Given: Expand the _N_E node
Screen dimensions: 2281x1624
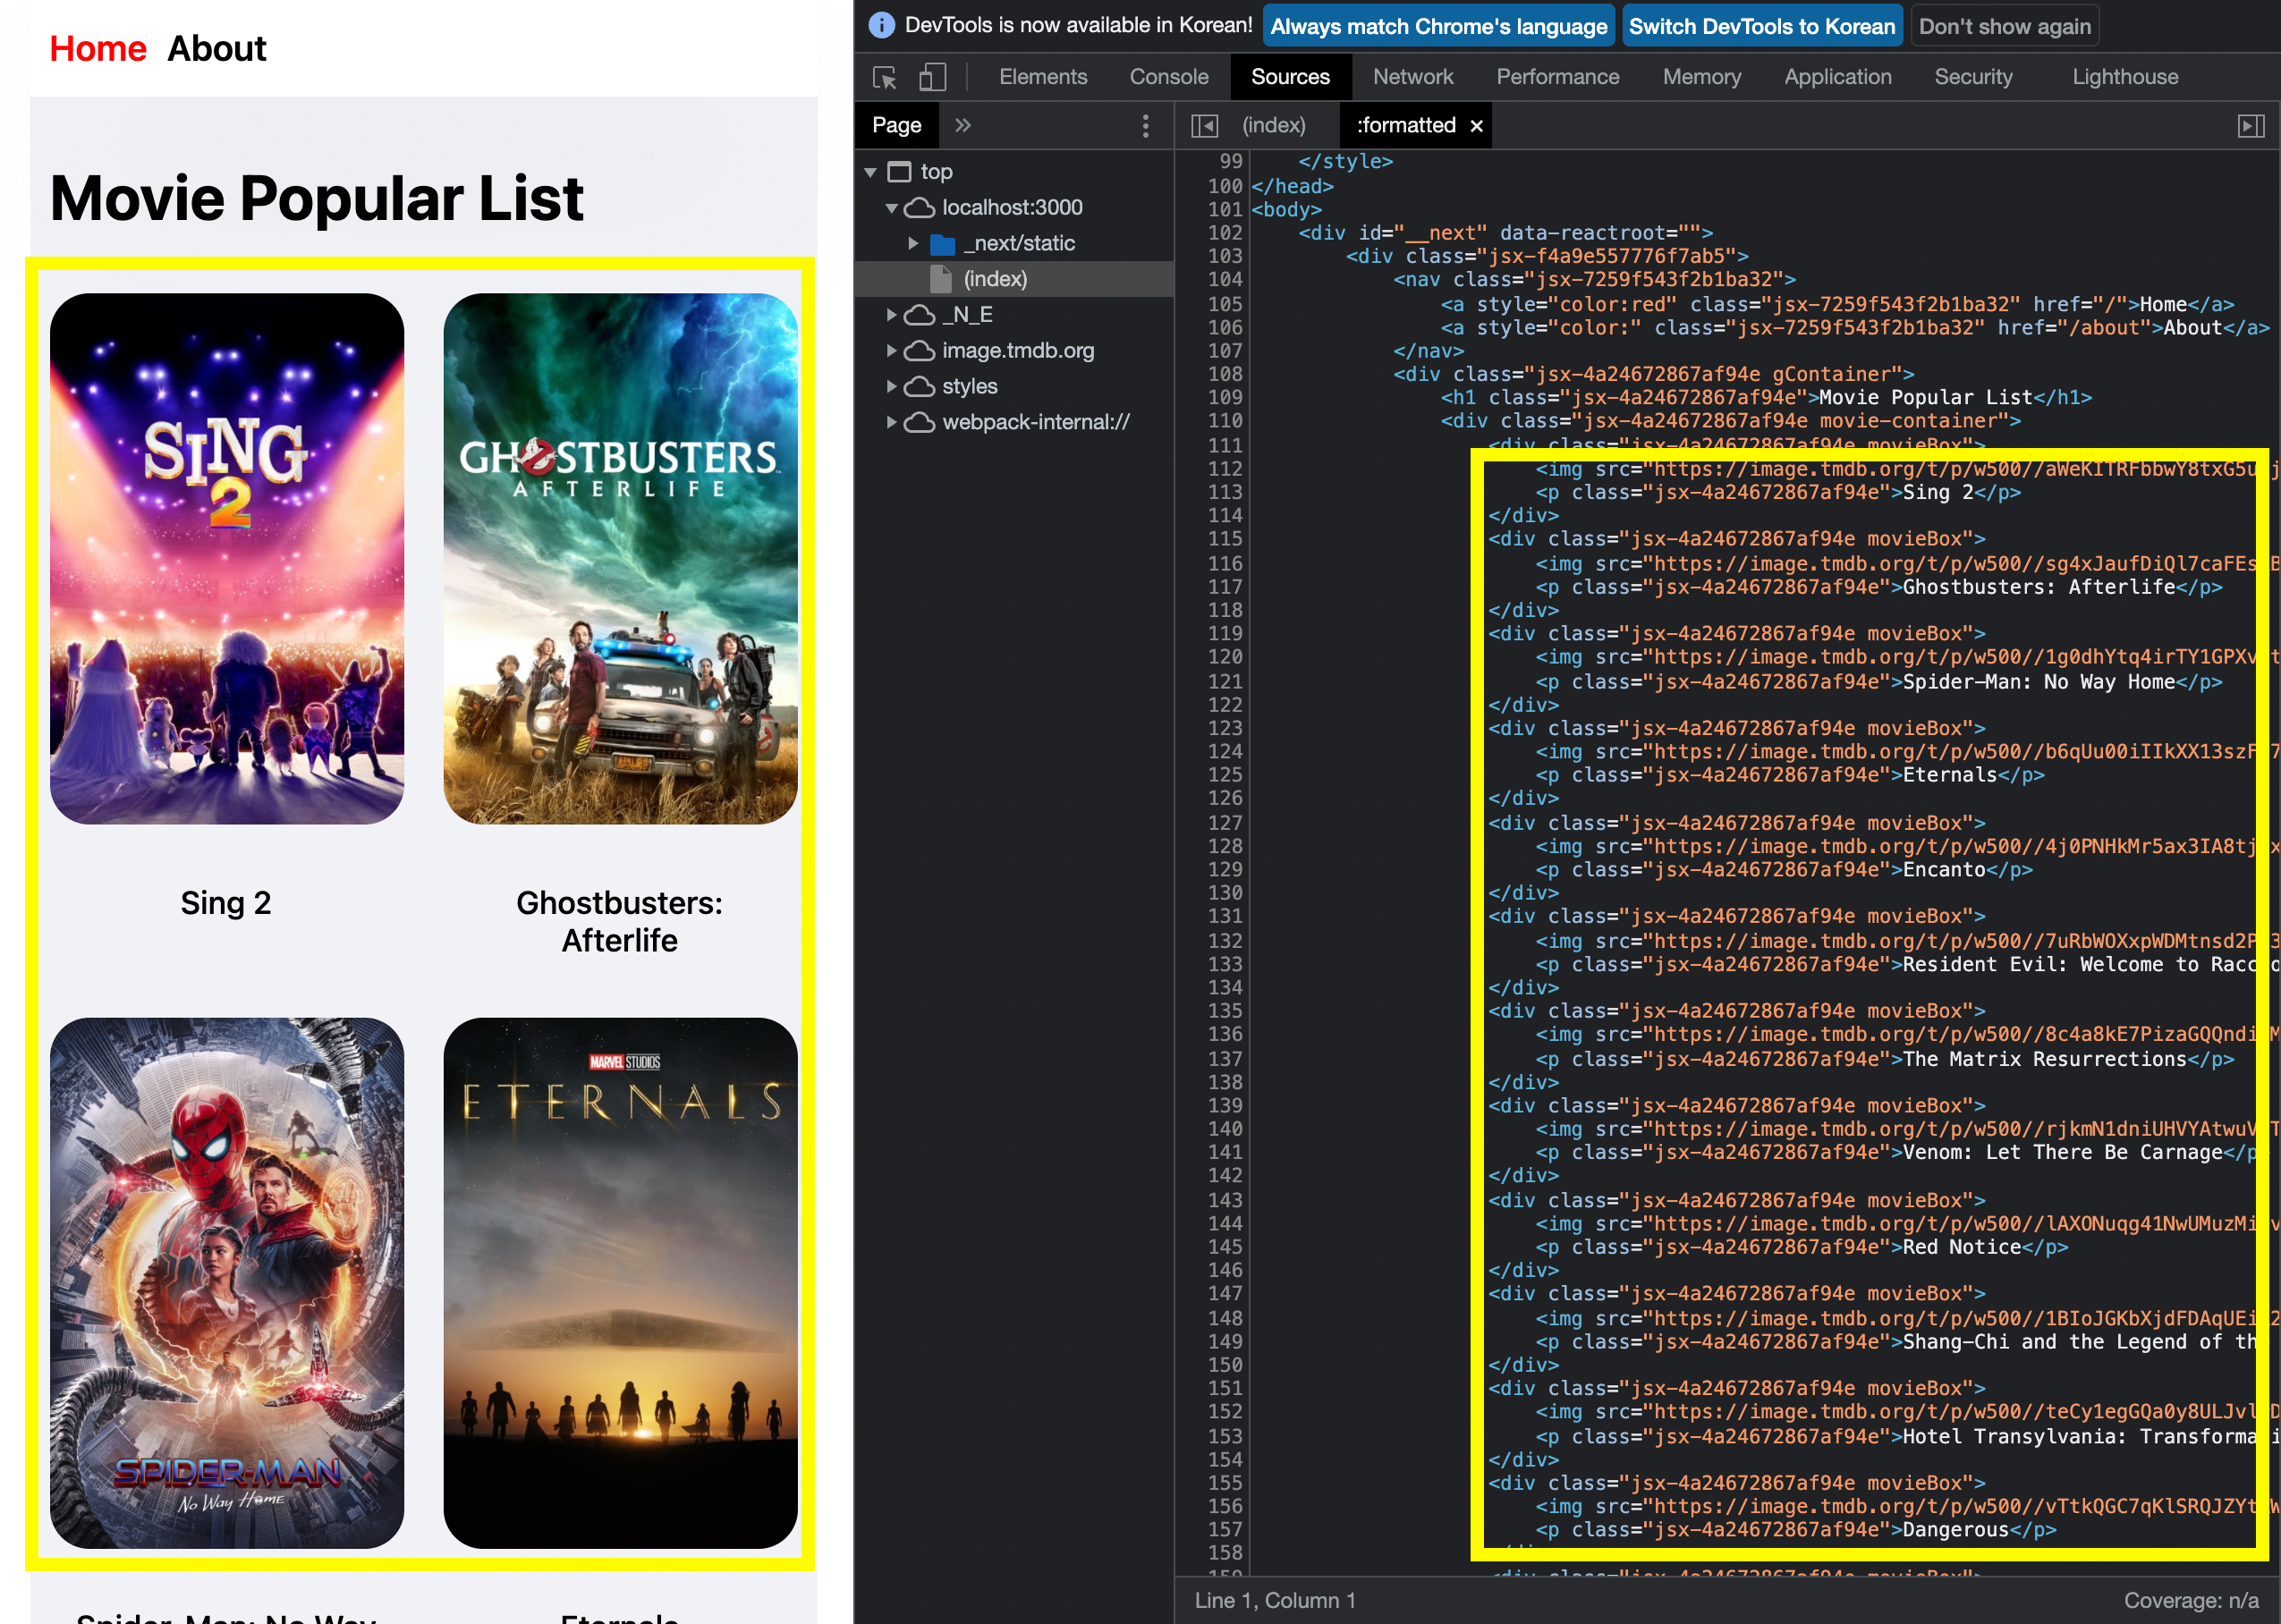Looking at the screenshot, I should tap(891, 315).
